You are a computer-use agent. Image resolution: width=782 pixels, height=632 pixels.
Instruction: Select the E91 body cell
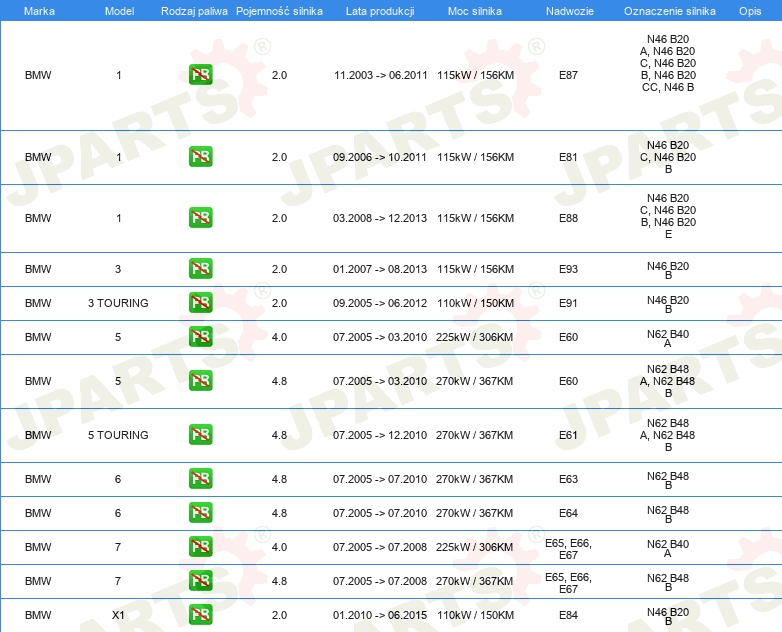pyautogui.click(x=568, y=303)
